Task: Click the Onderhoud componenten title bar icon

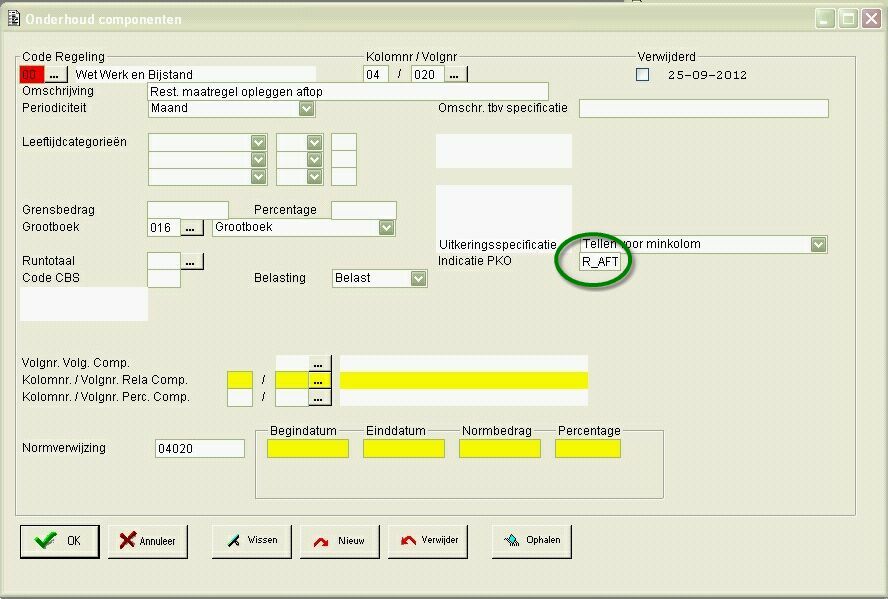Action: click(14, 19)
